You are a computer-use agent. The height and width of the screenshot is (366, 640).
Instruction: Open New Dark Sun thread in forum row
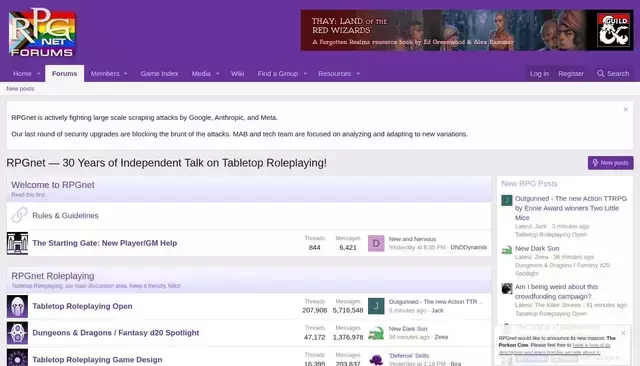click(408, 329)
